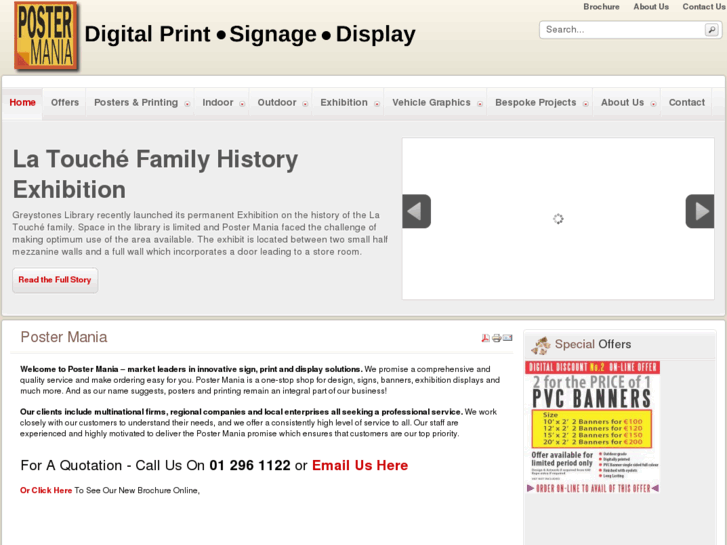Open Vehicle Graphics menu item

coord(431,103)
